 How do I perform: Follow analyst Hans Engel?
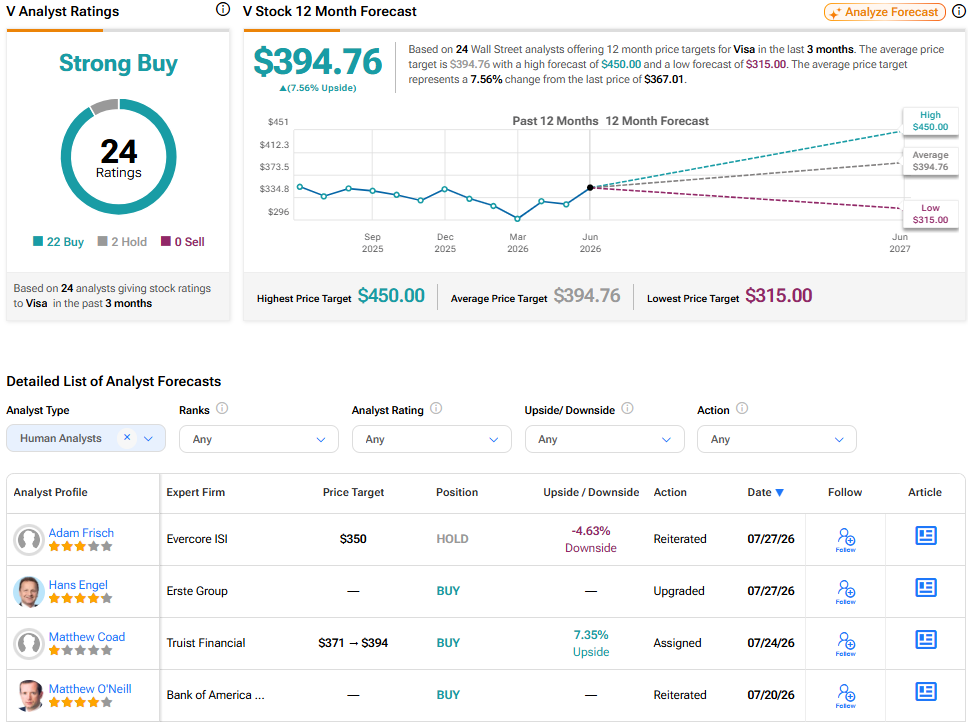(x=845, y=591)
